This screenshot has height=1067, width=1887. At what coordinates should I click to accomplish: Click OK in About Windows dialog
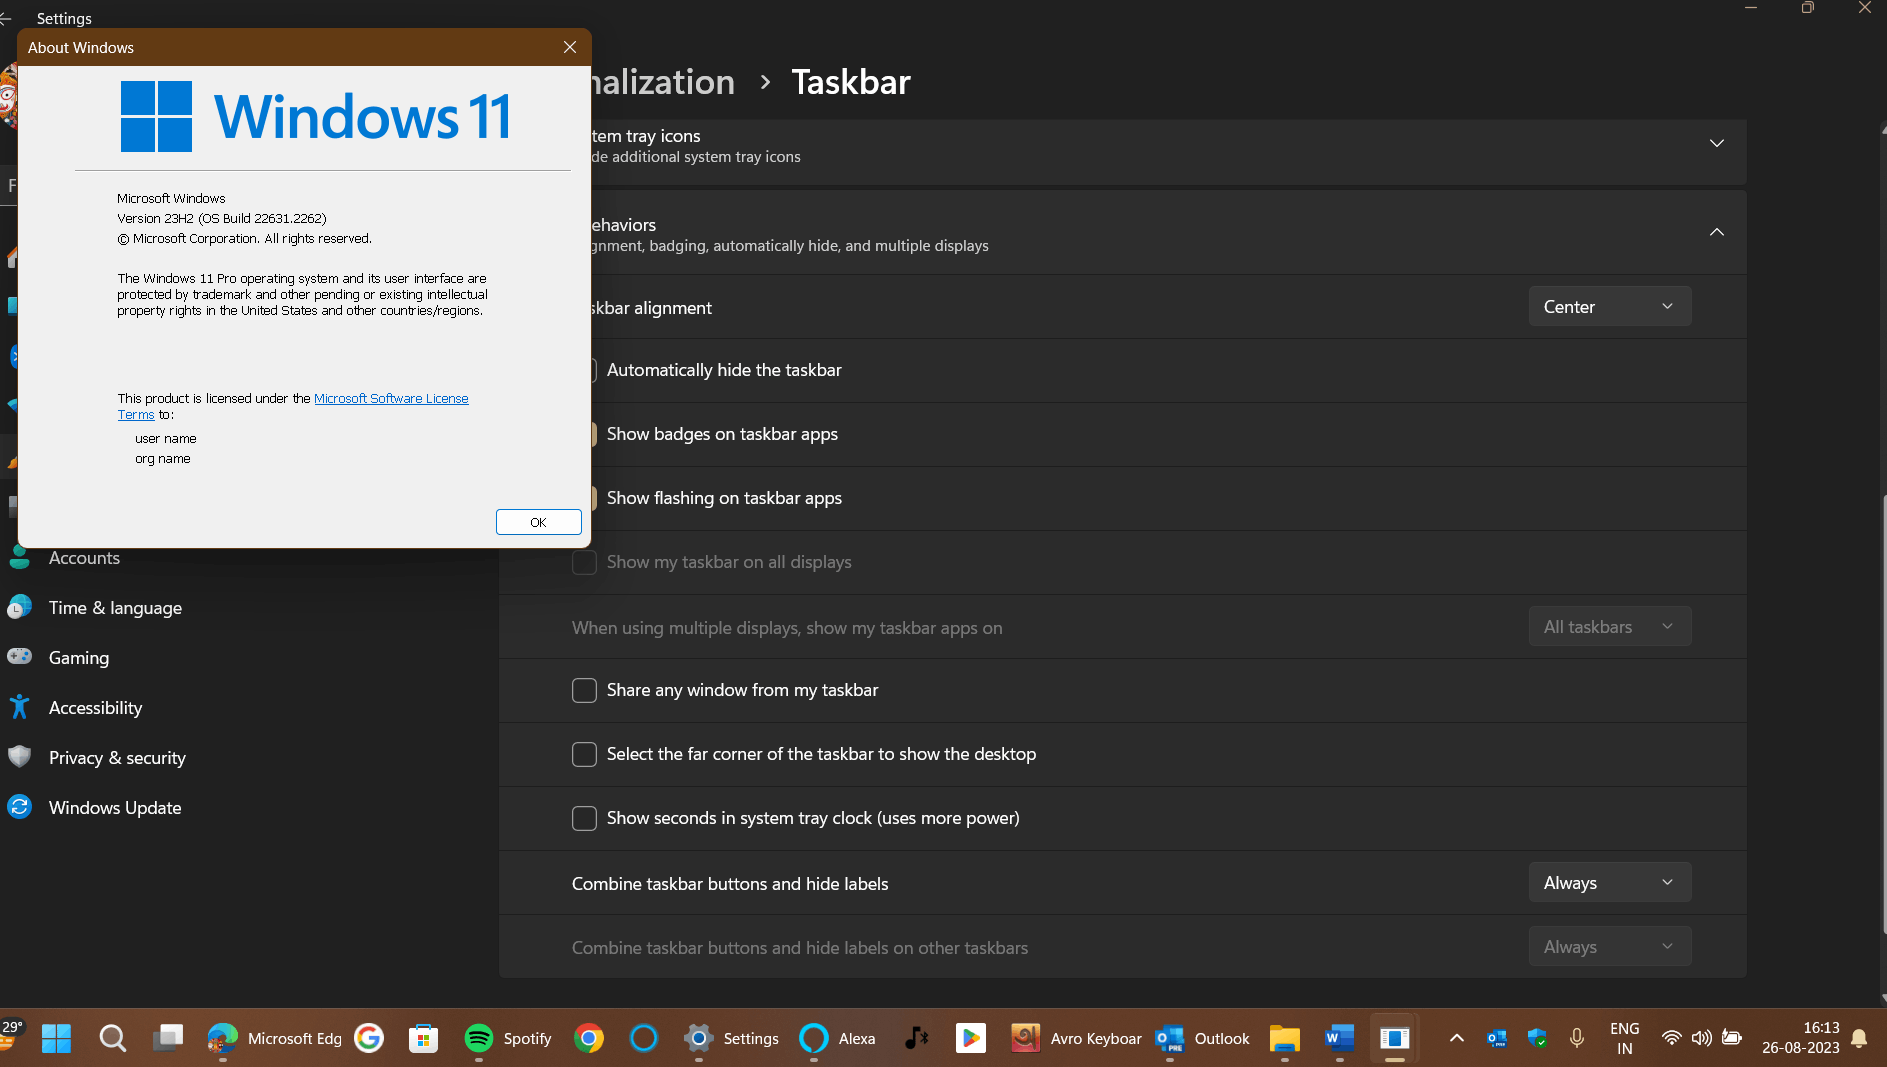click(x=538, y=522)
